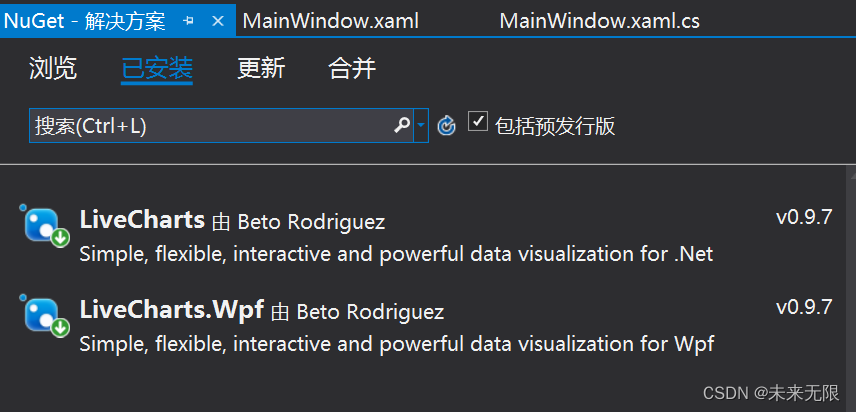This screenshot has height=412, width=856.
Task: Click the LiveCharts package icon
Action: pos(46,225)
